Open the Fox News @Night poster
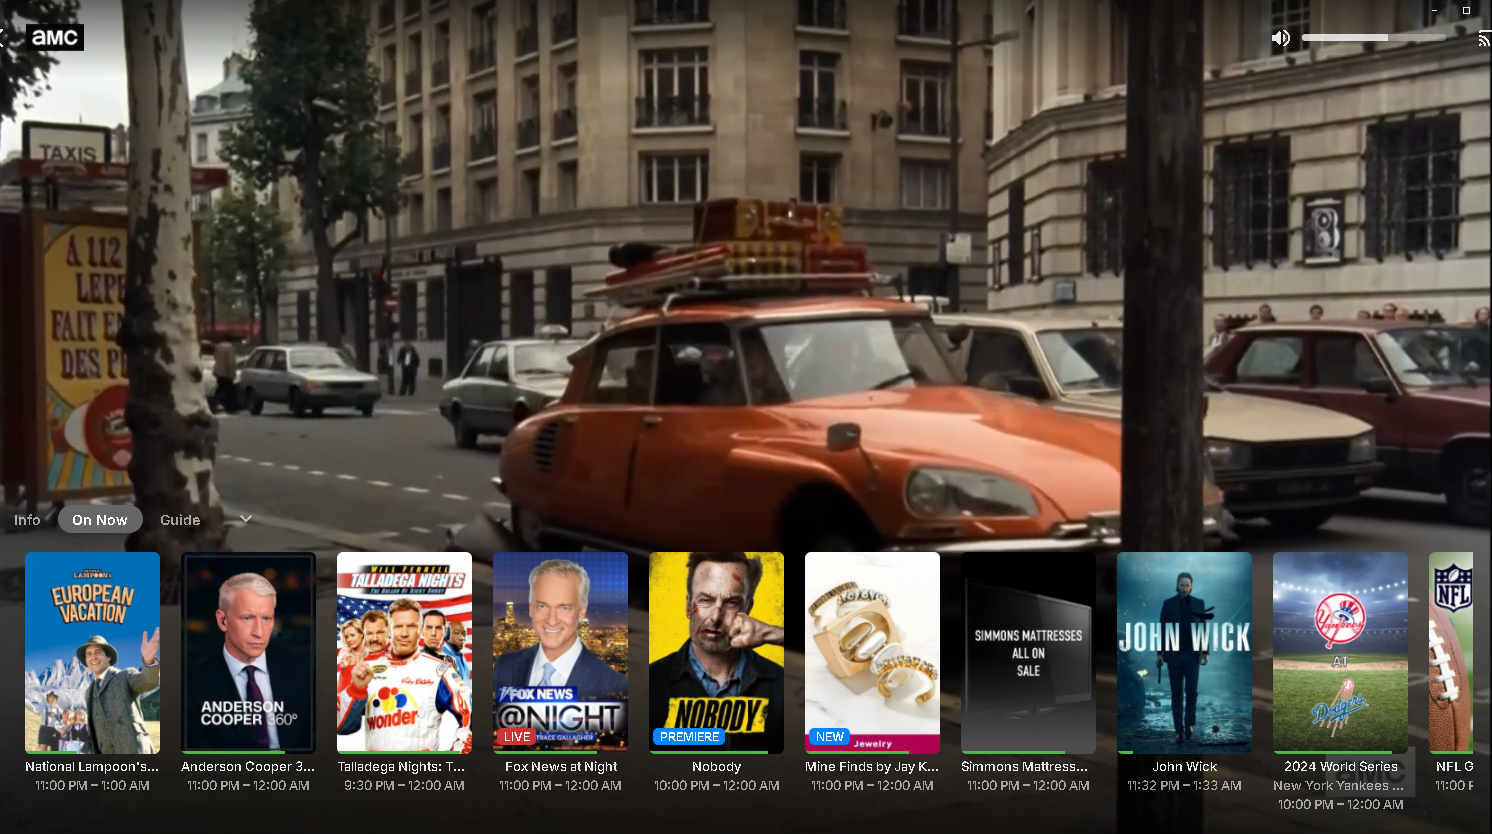 tap(560, 652)
